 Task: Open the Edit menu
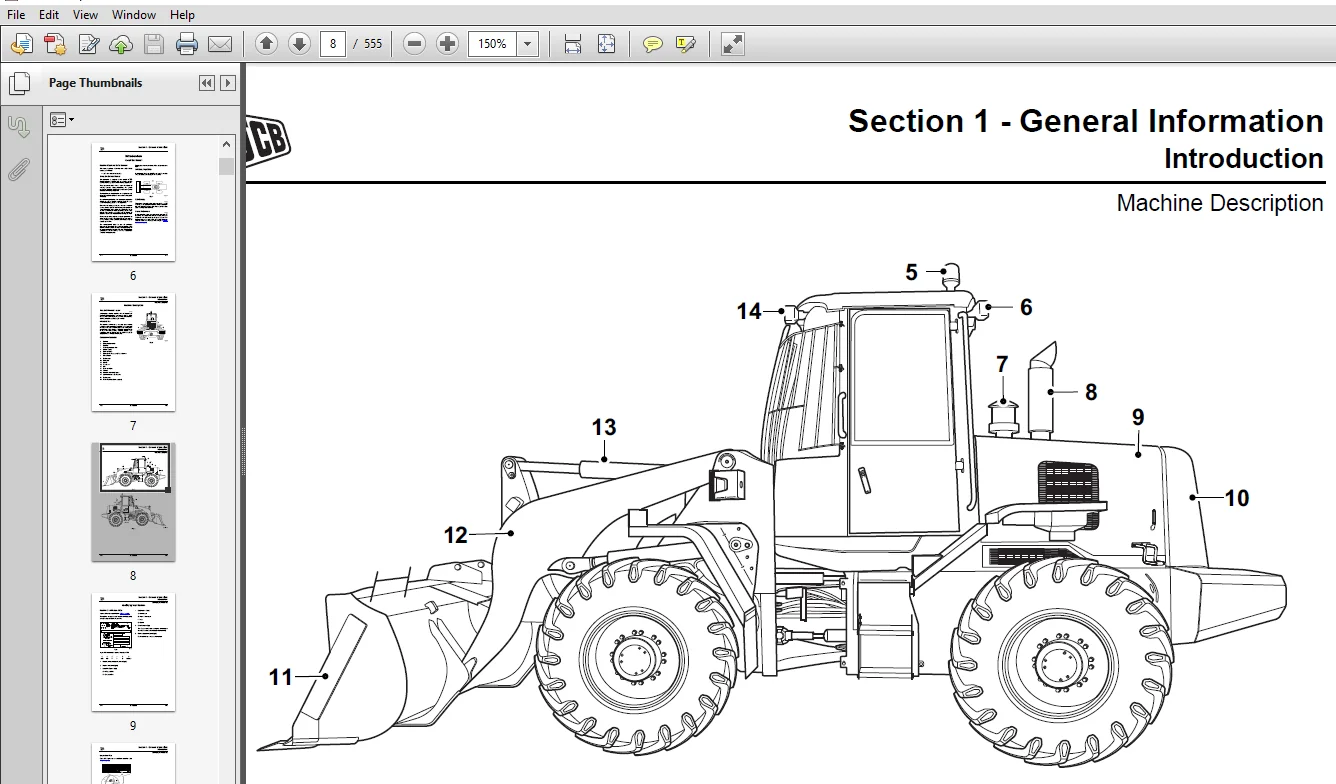click(49, 14)
